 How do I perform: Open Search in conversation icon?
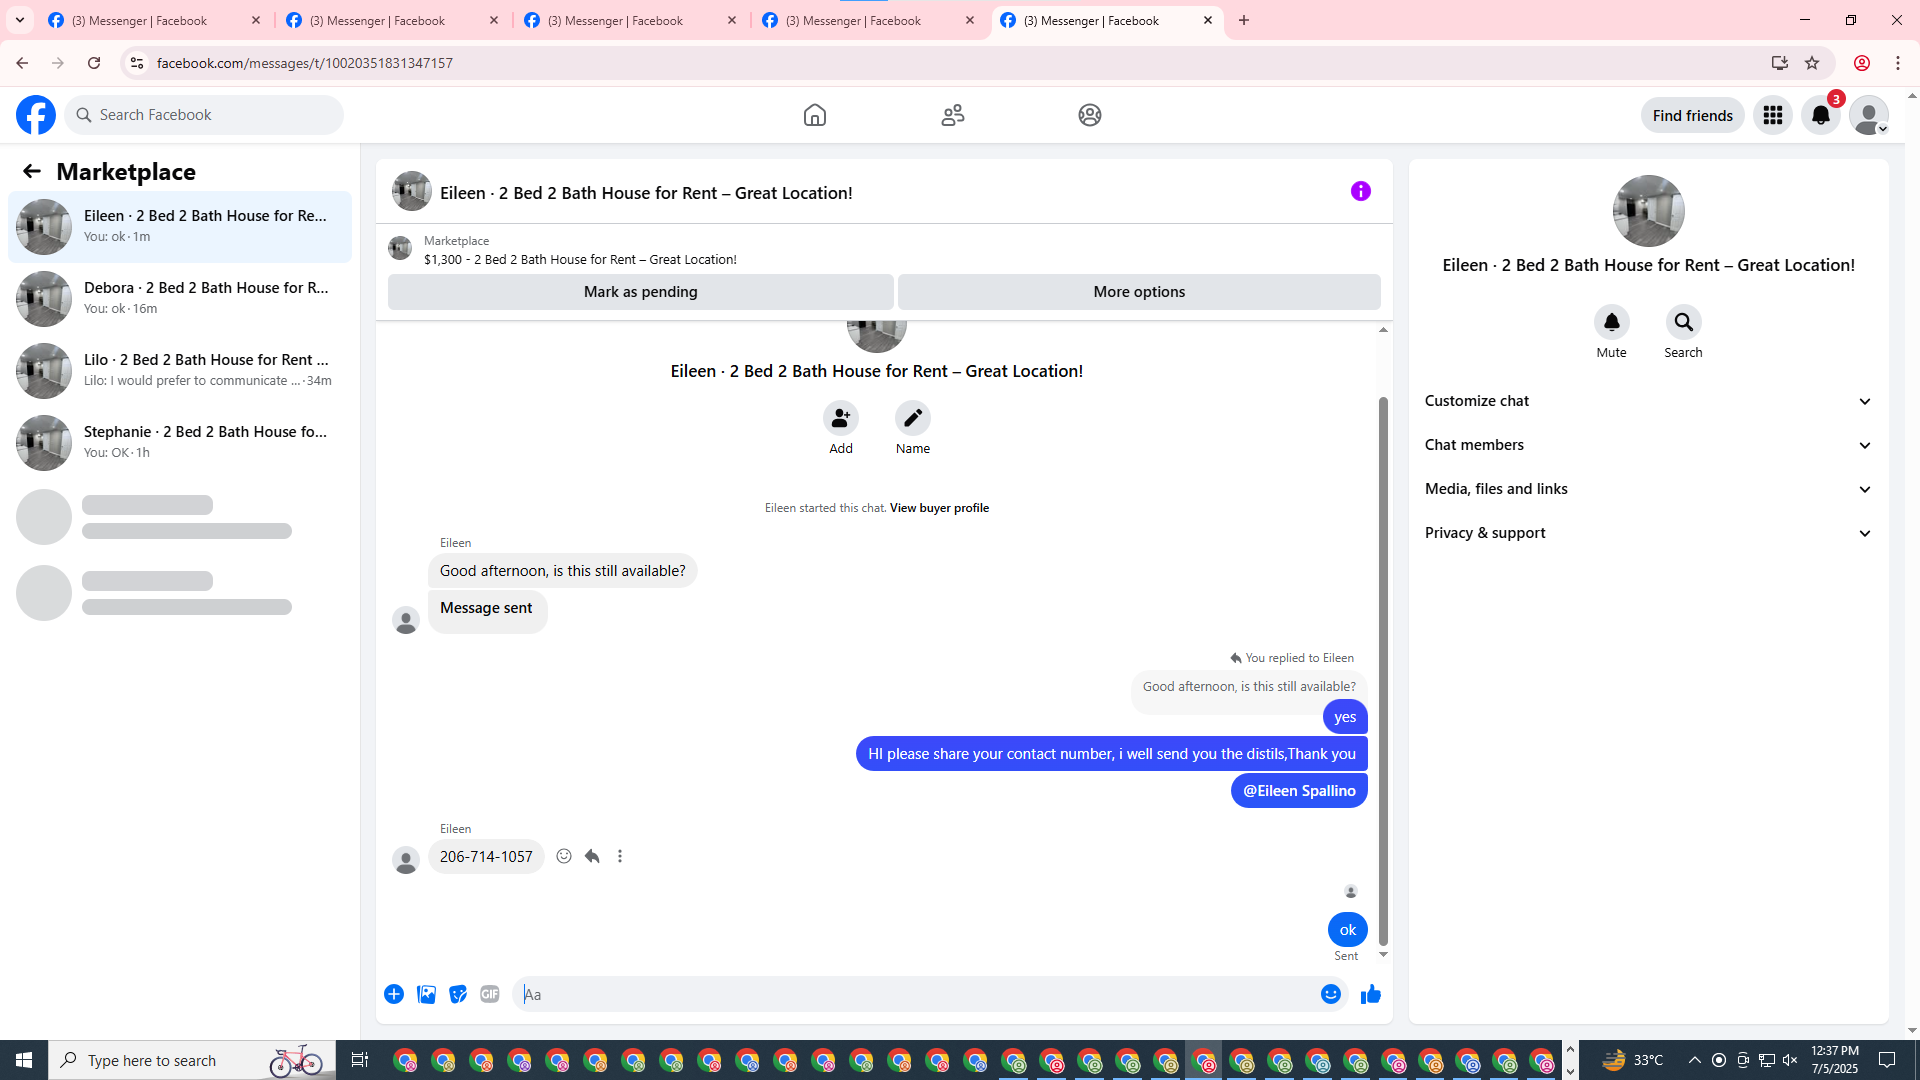[1683, 322]
